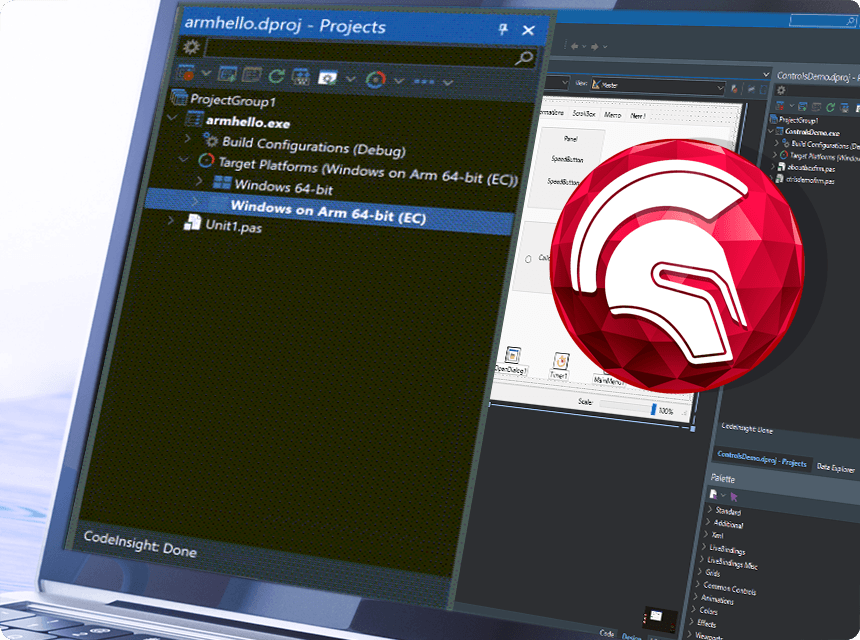Click the lower SpeedButton on the form

562,182
